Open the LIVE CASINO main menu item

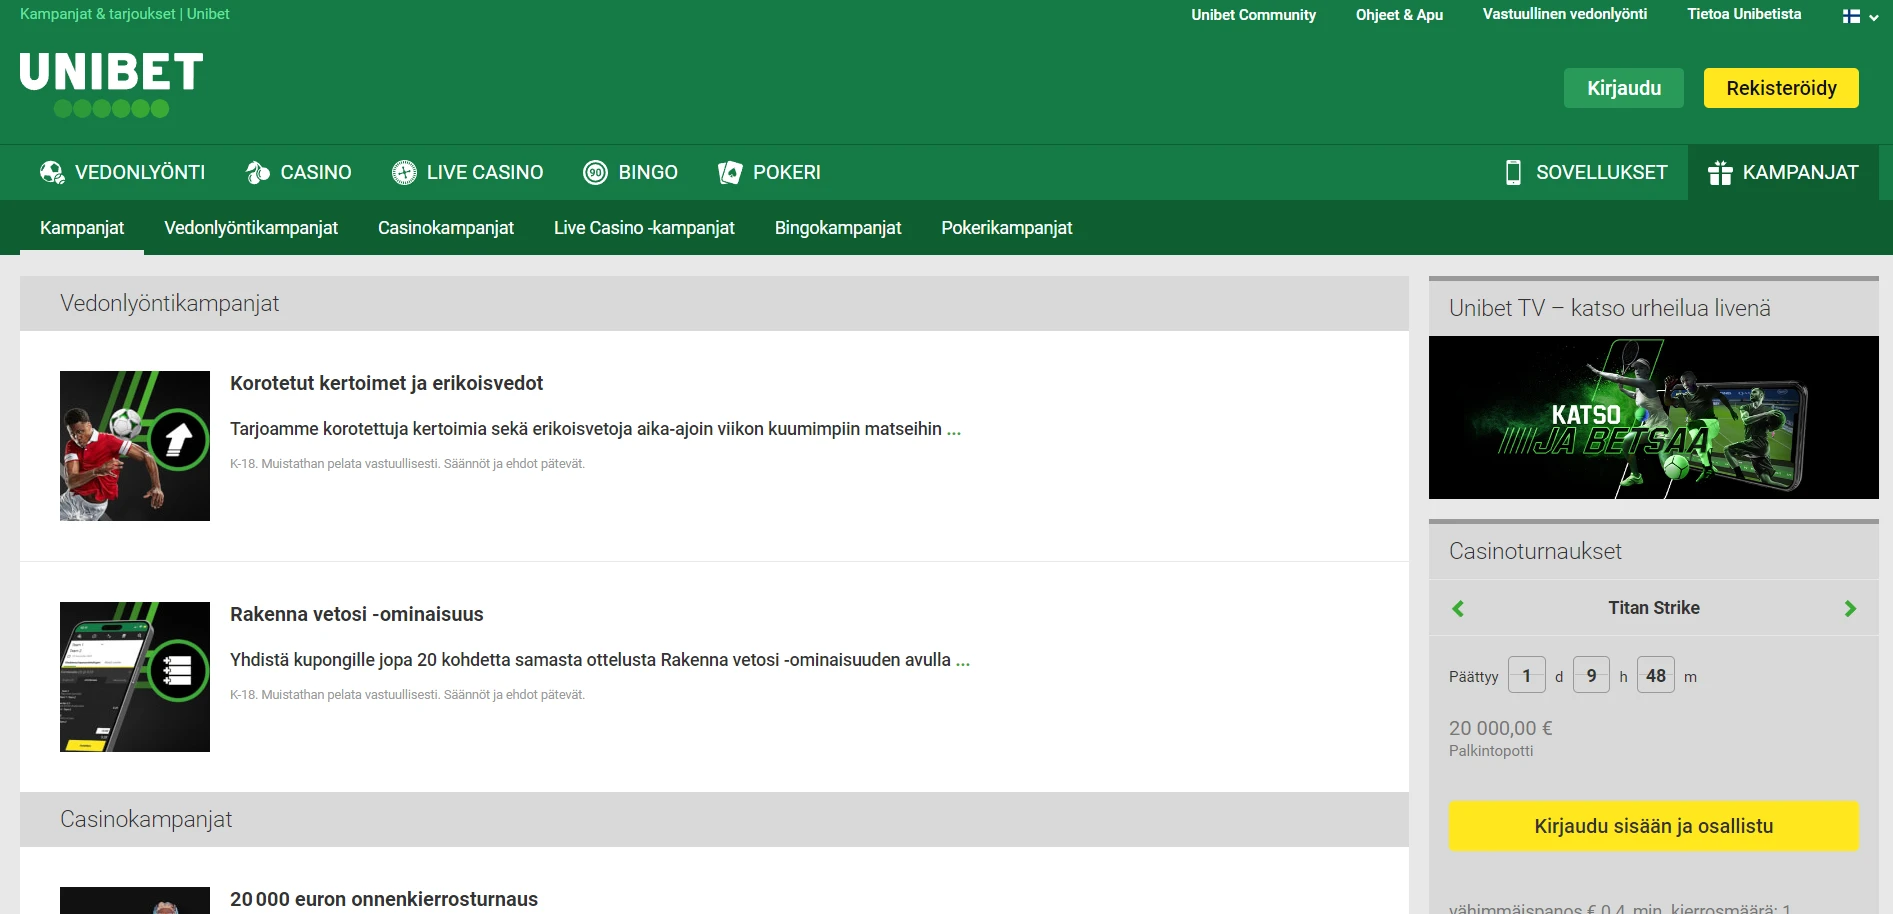pyautogui.click(x=467, y=172)
